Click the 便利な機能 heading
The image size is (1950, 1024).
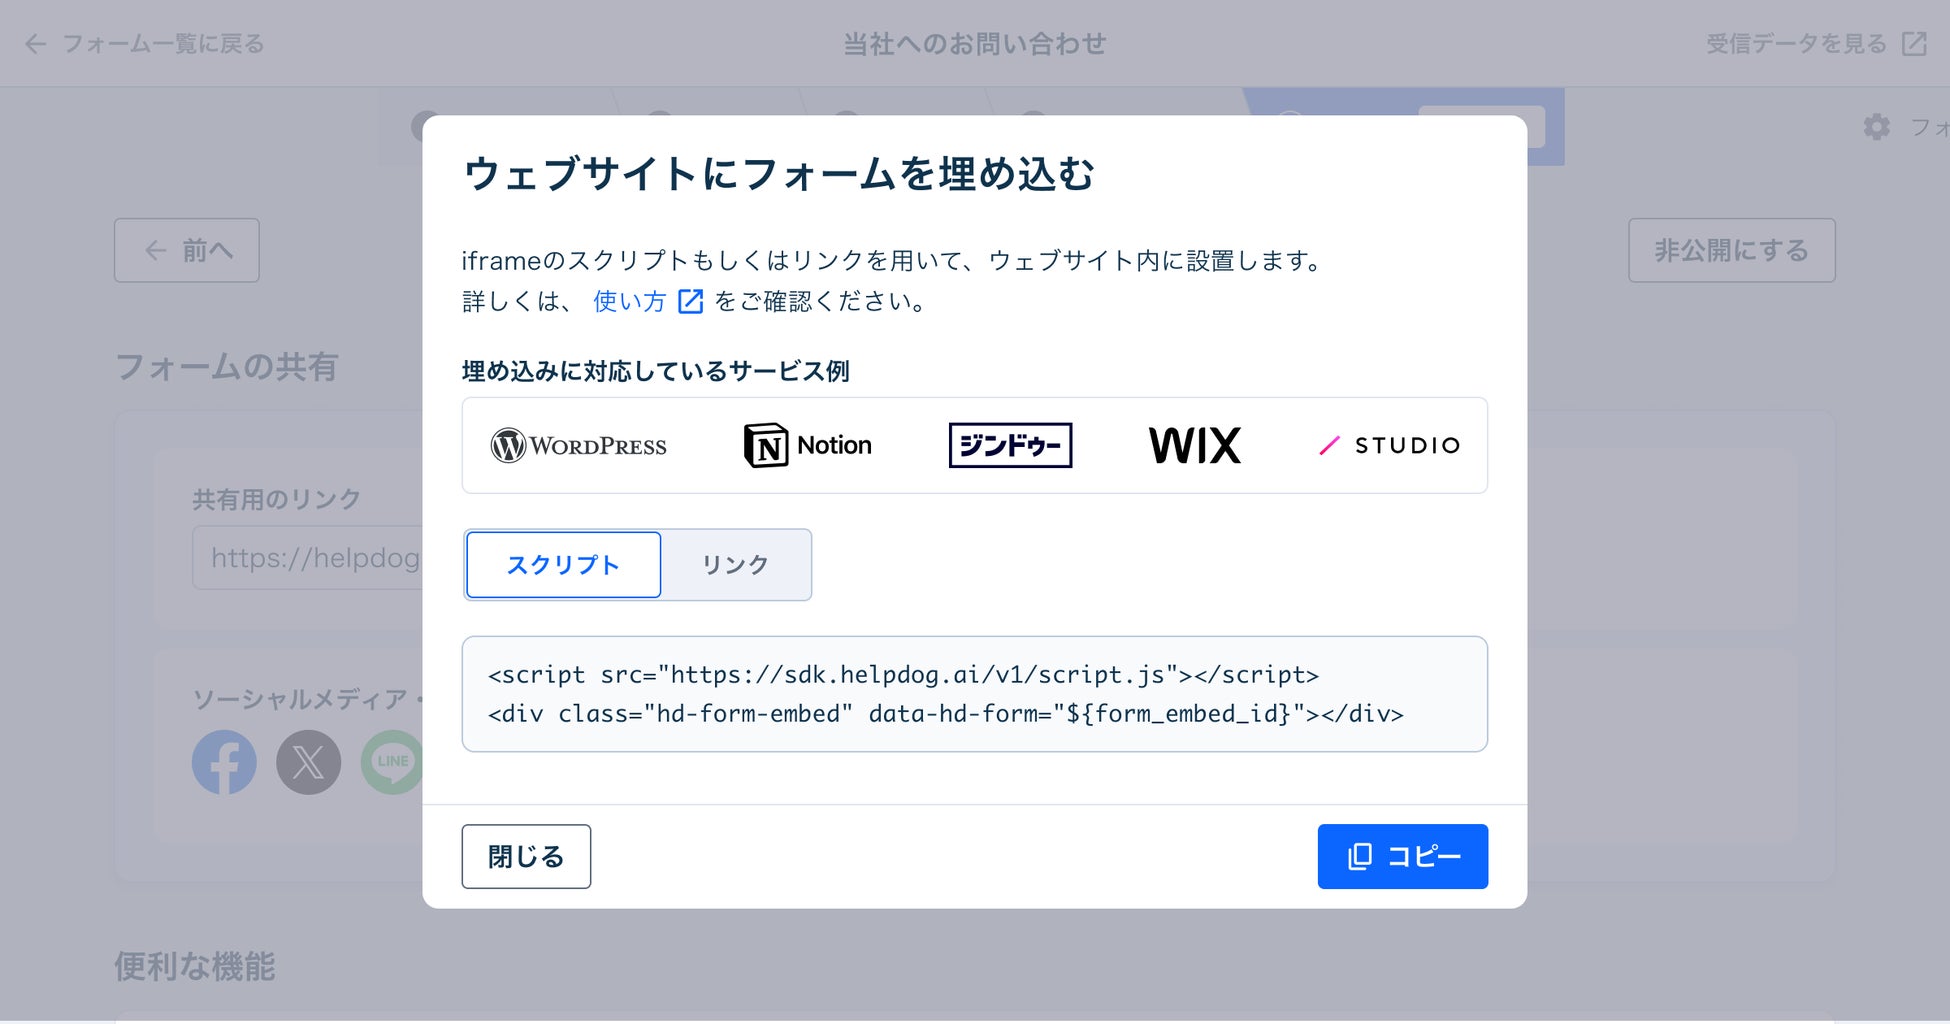coord(195,967)
